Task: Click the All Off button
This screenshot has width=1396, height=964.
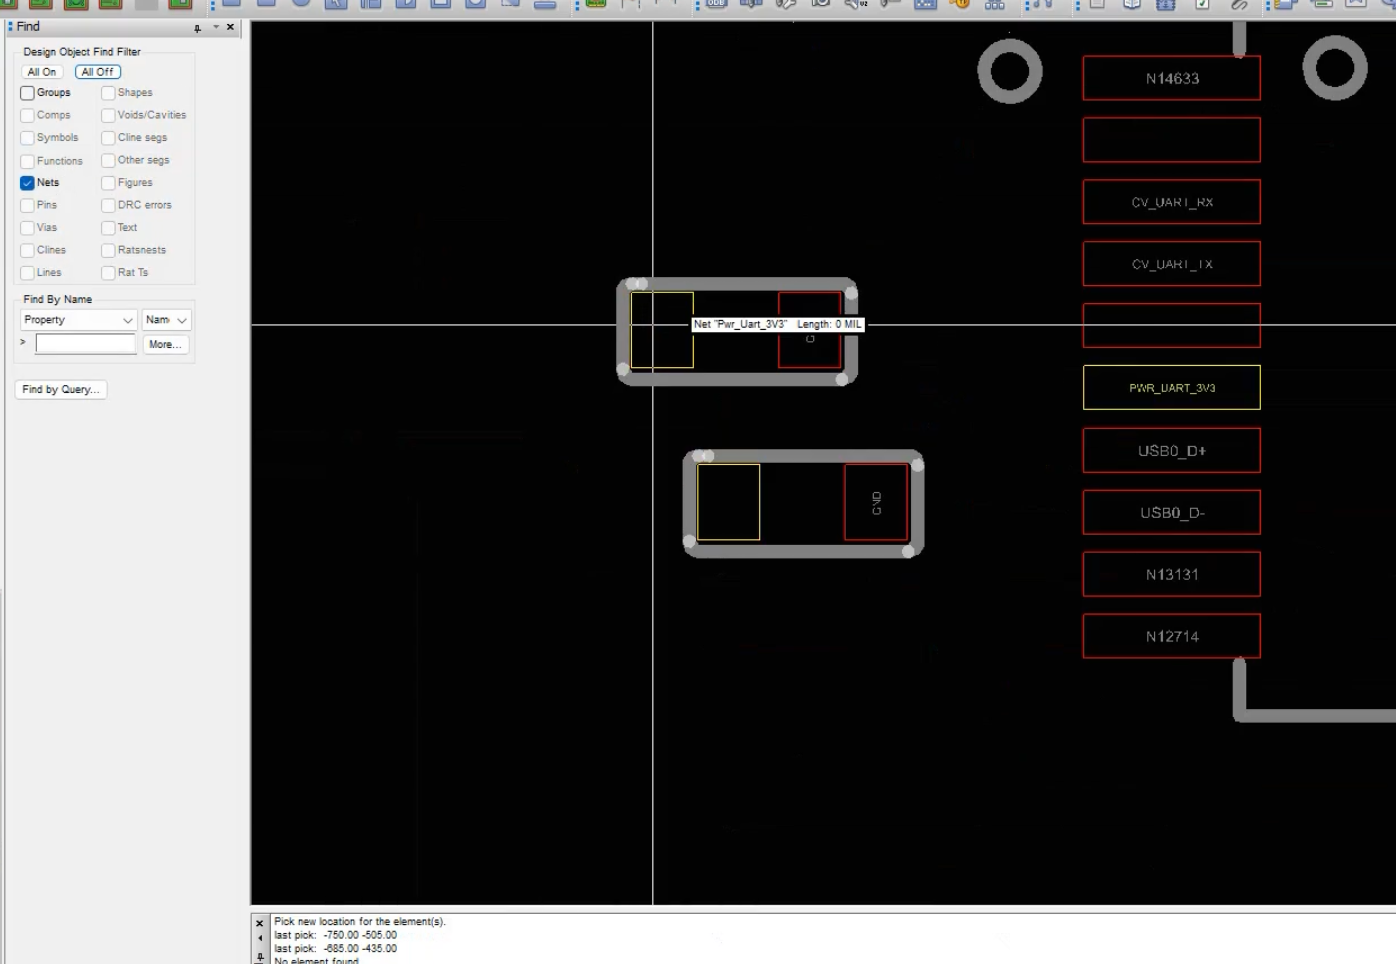Action: coord(98,72)
